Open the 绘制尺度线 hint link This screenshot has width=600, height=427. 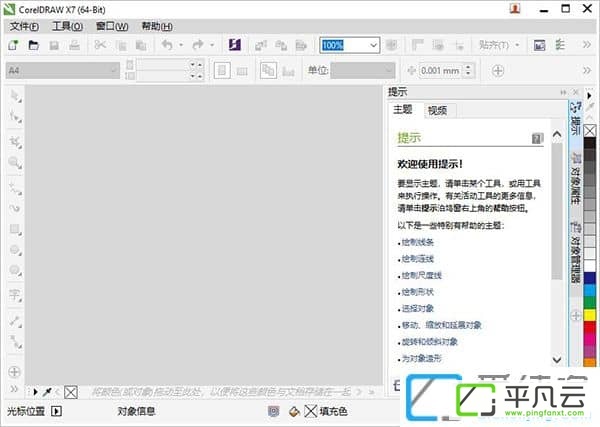(422, 275)
